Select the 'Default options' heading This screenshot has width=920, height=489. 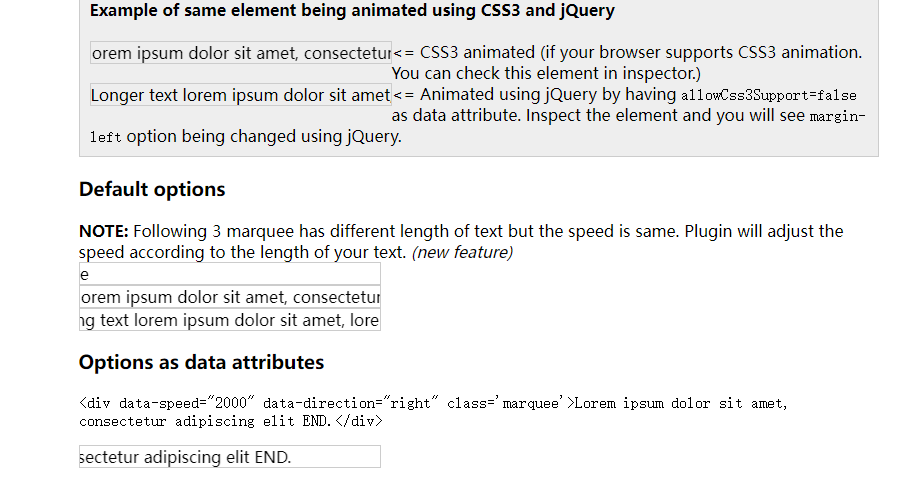[x=152, y=190]
